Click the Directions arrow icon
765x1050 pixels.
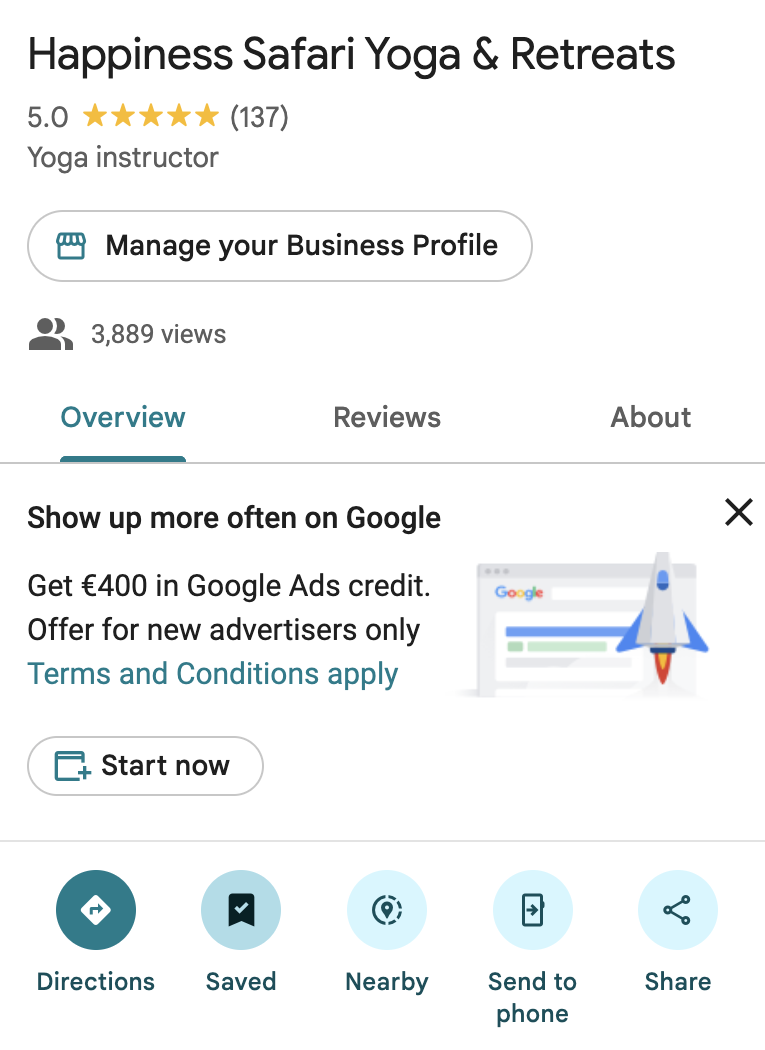(x=96, y=910)
